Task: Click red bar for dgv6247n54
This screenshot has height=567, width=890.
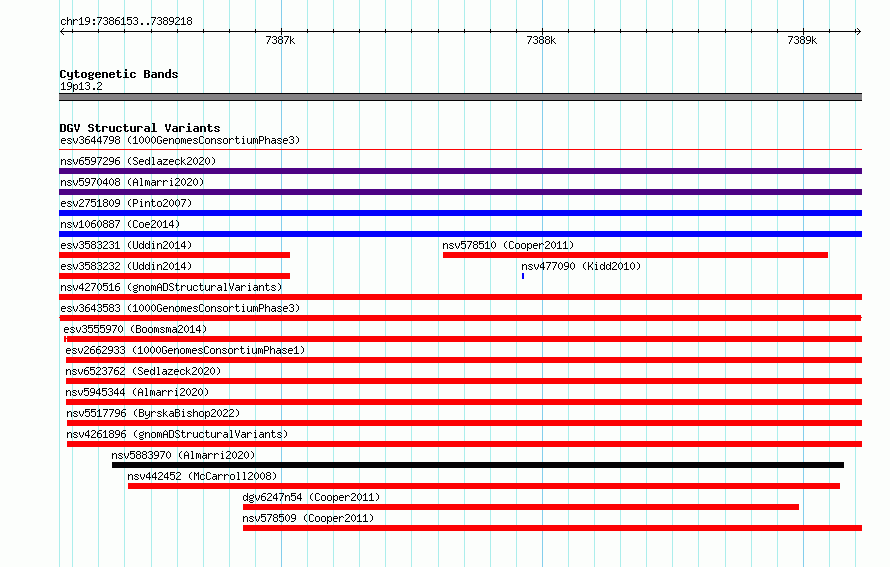Action: tap(520, 507)
